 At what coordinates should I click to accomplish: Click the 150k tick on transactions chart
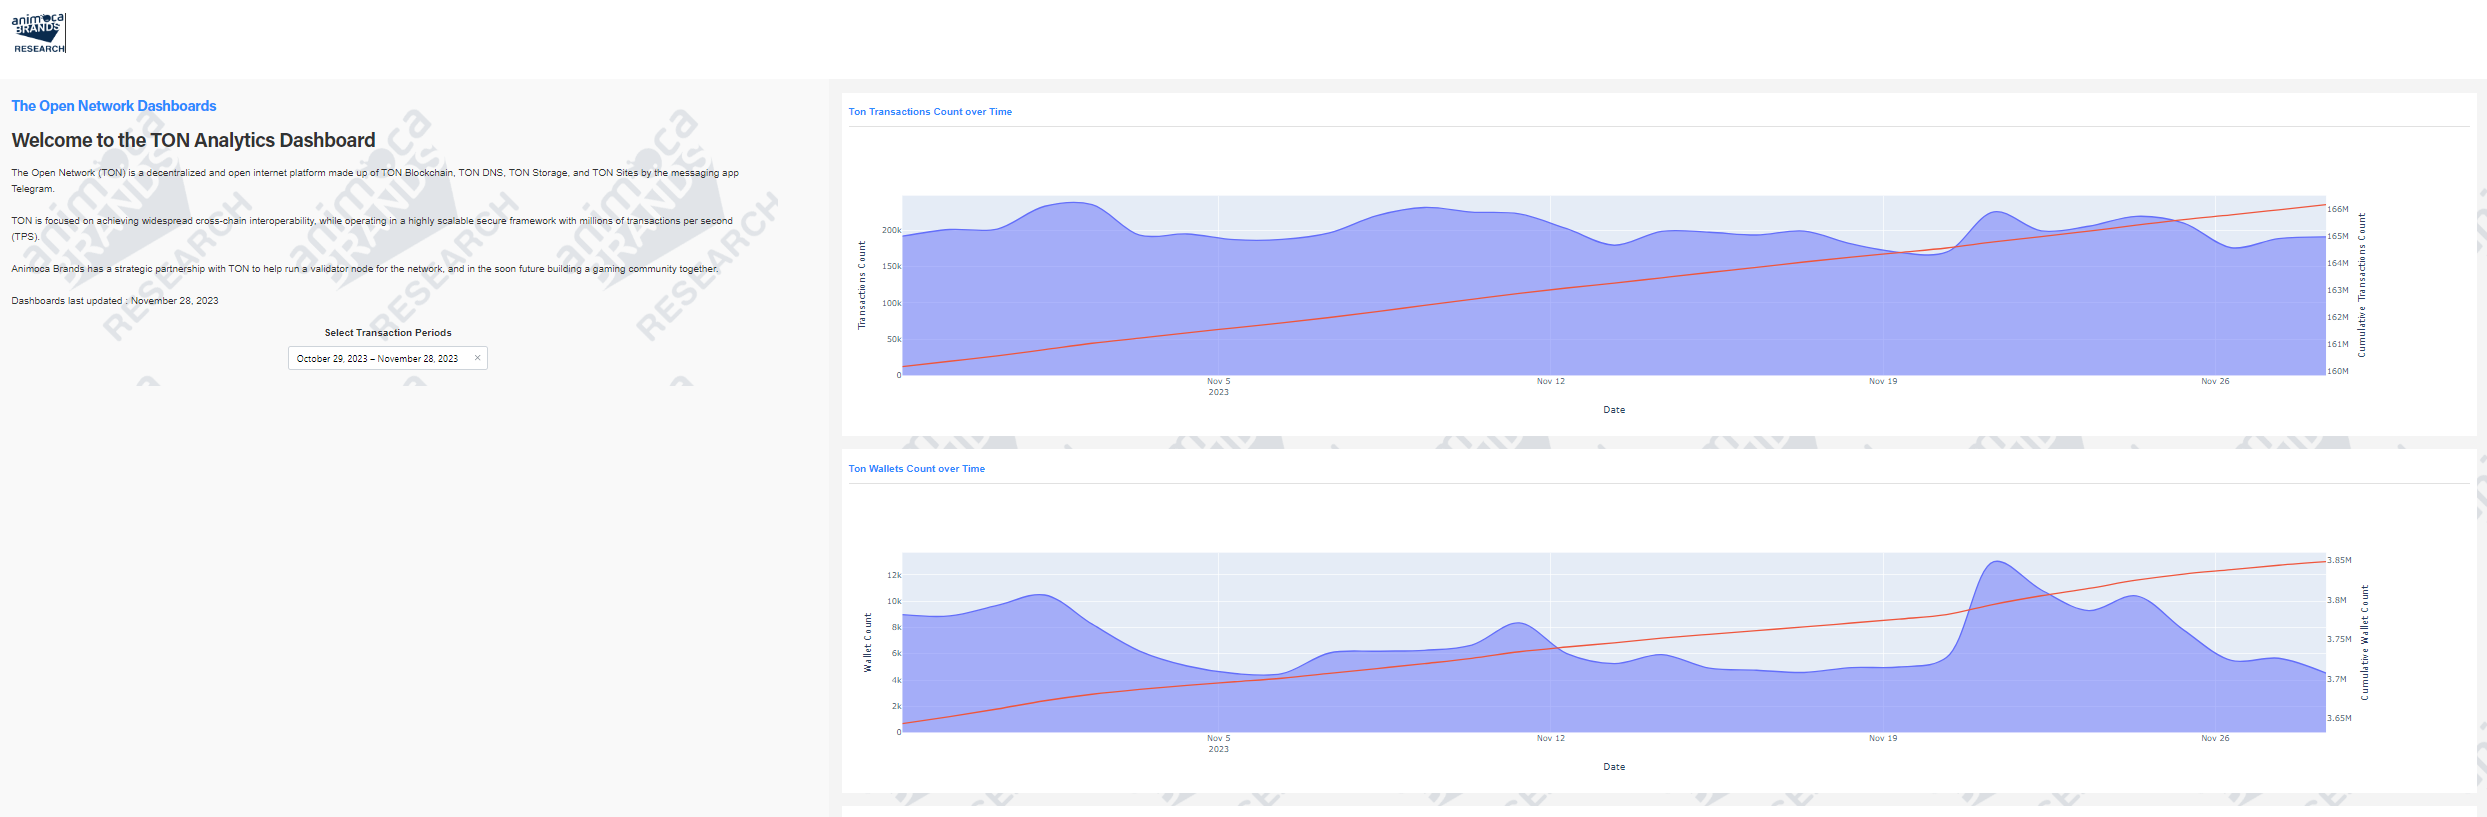[x=891, y=266]
